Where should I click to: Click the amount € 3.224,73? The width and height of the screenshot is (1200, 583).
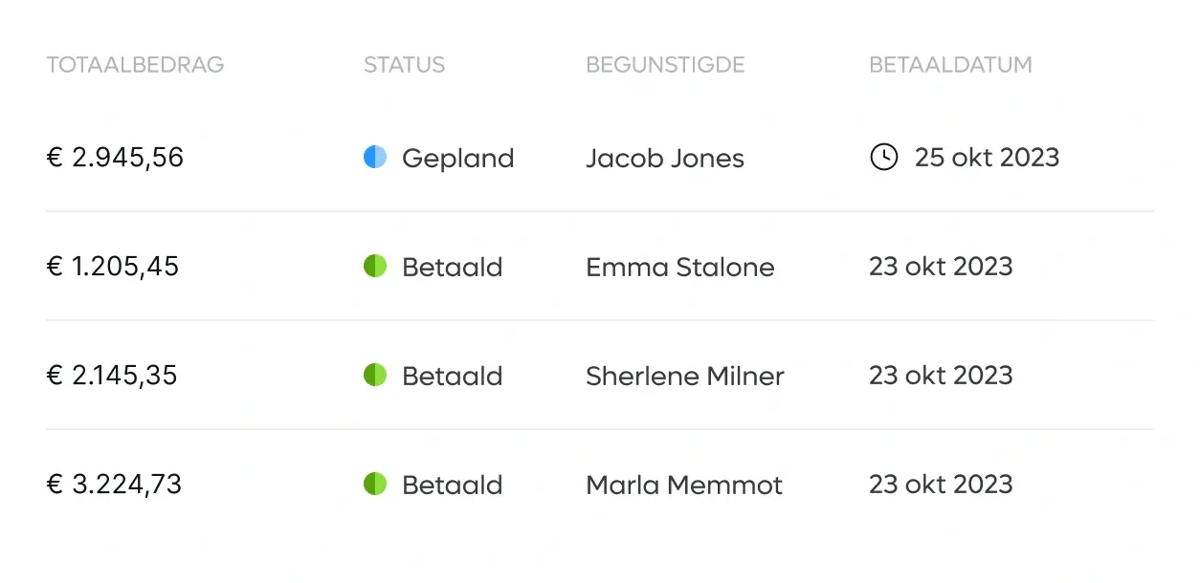pos(114,485)
